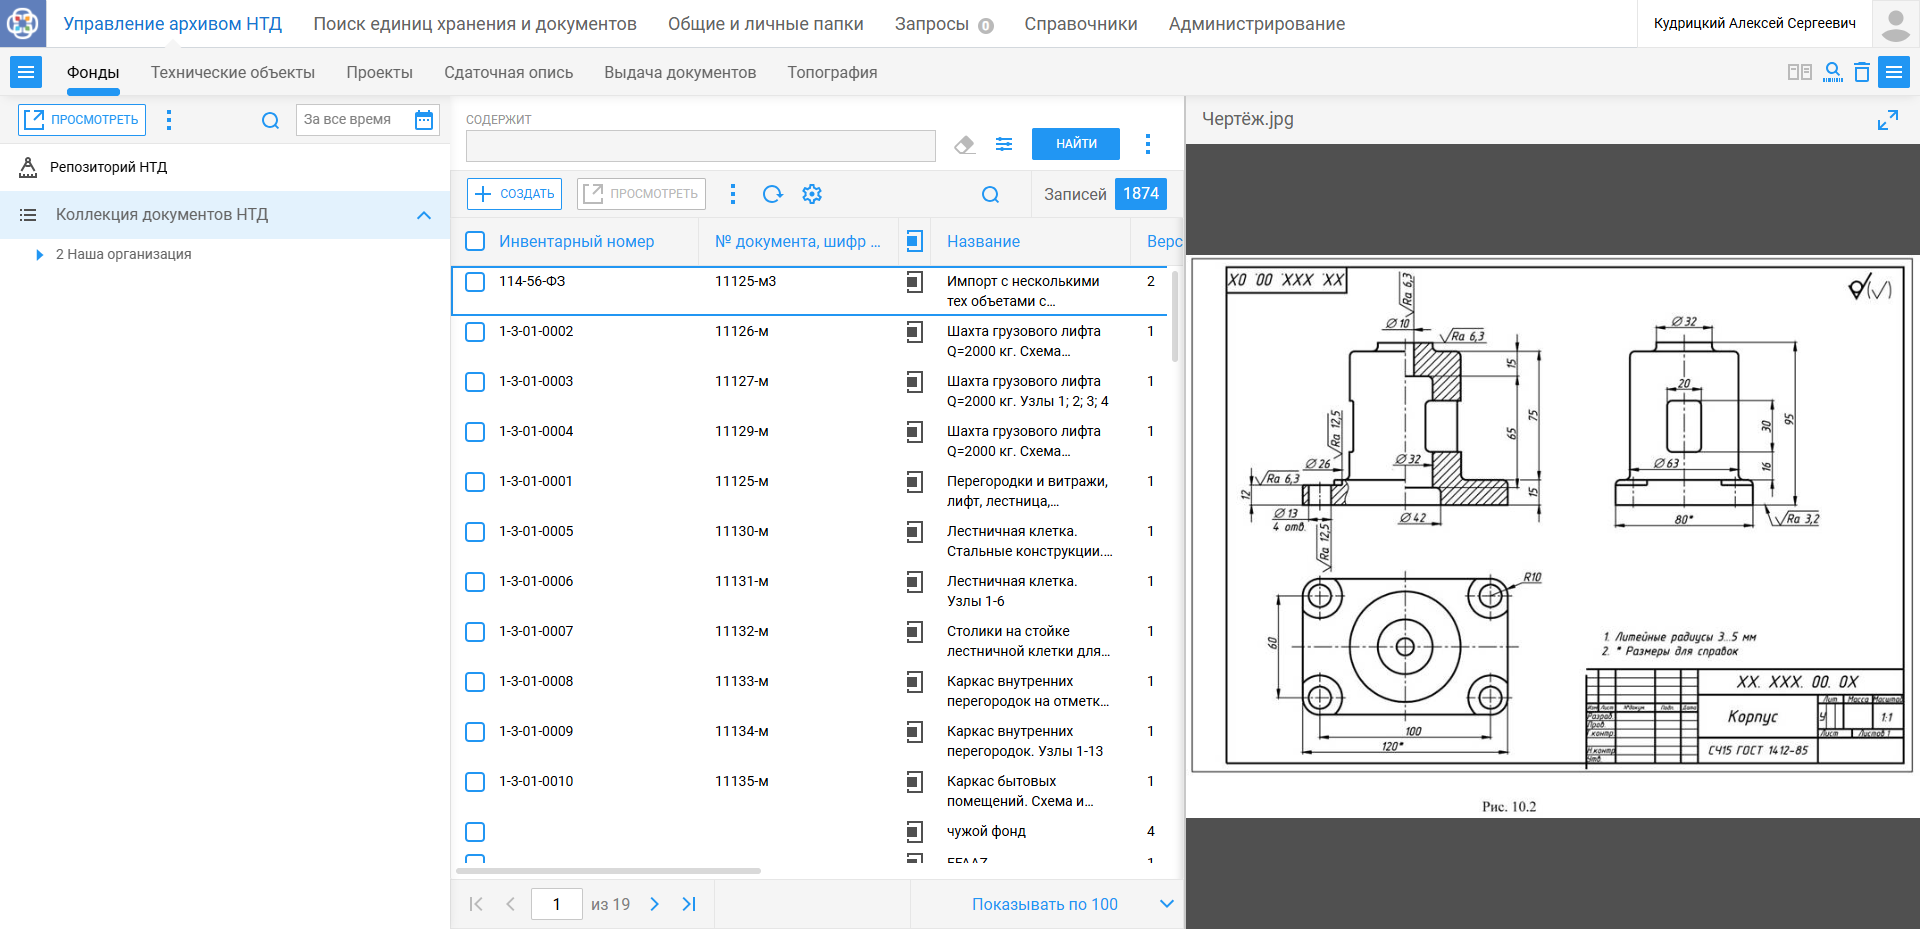
Task: Check the row 1-3-01-0002 checkbox
Action: coord(475,332)
